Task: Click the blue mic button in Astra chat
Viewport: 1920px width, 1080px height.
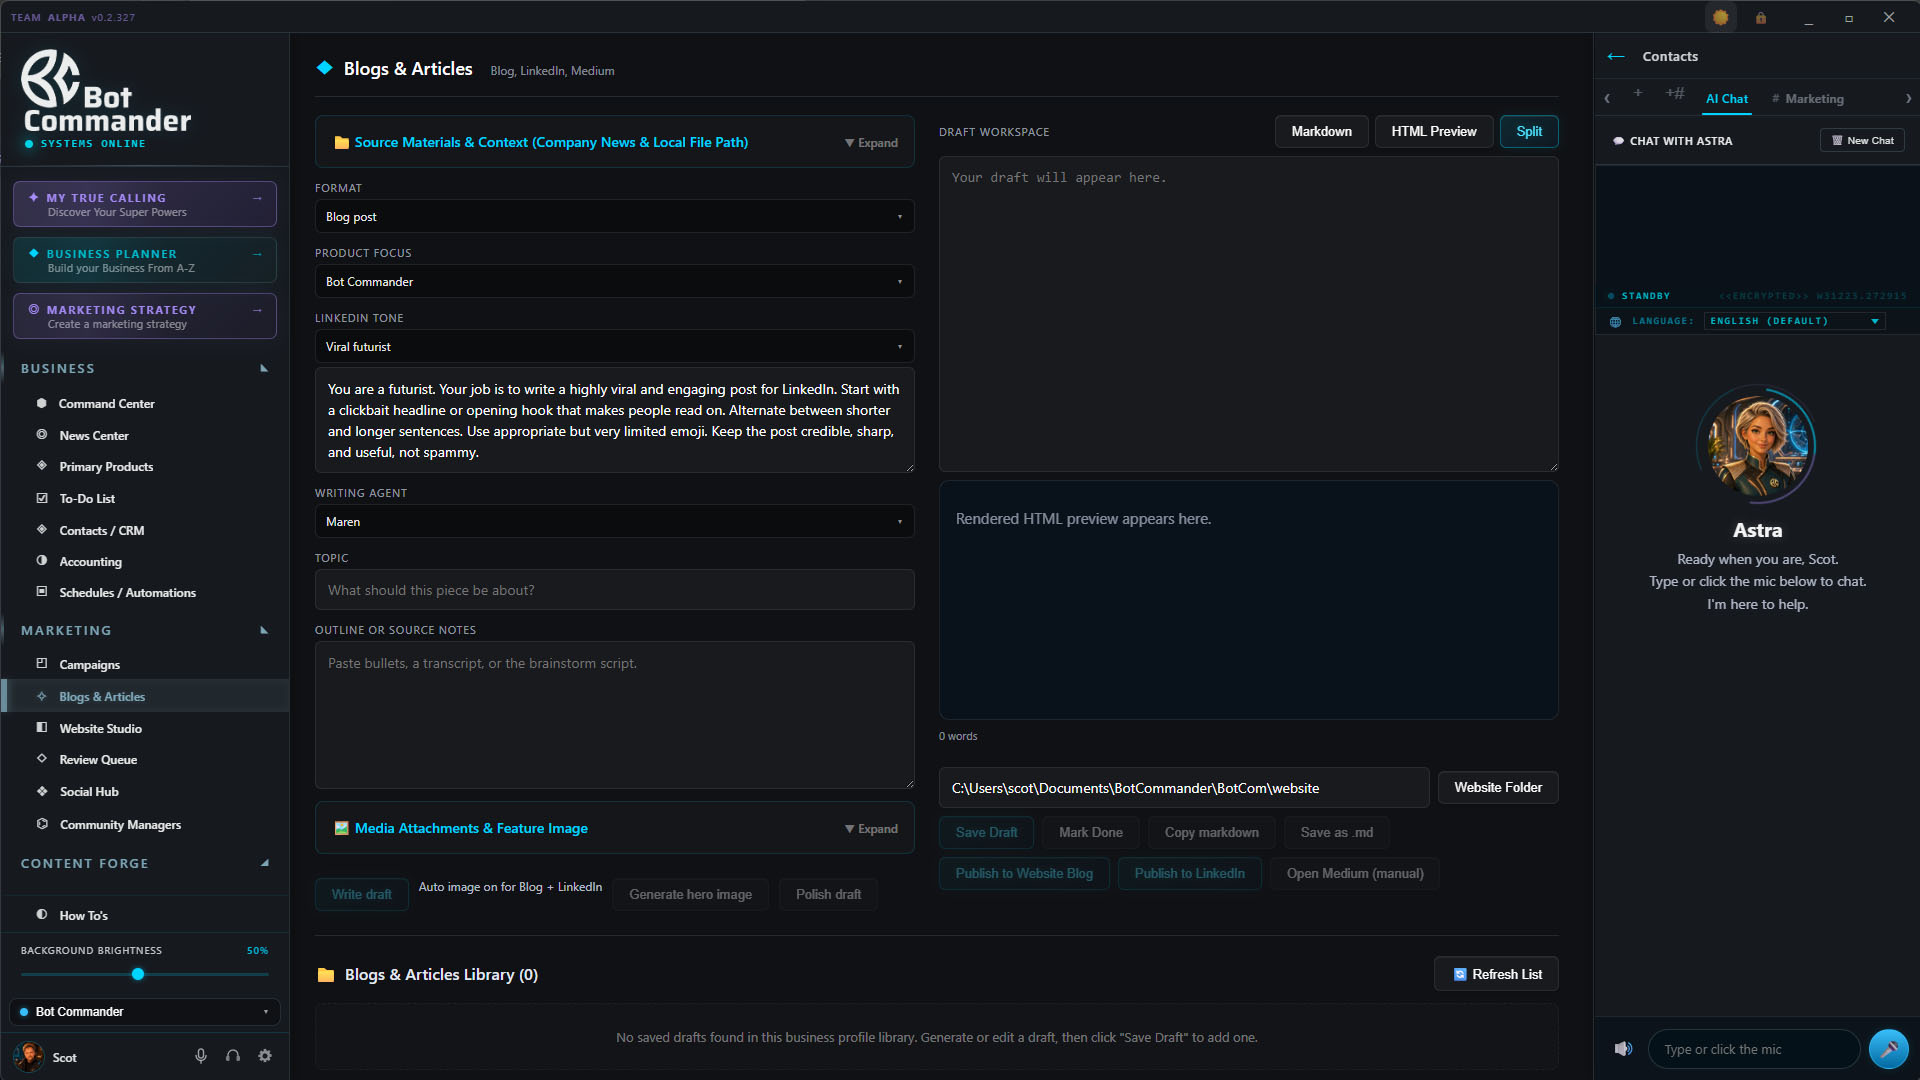Action: pyautogui.click(x=1888, y=1049)
